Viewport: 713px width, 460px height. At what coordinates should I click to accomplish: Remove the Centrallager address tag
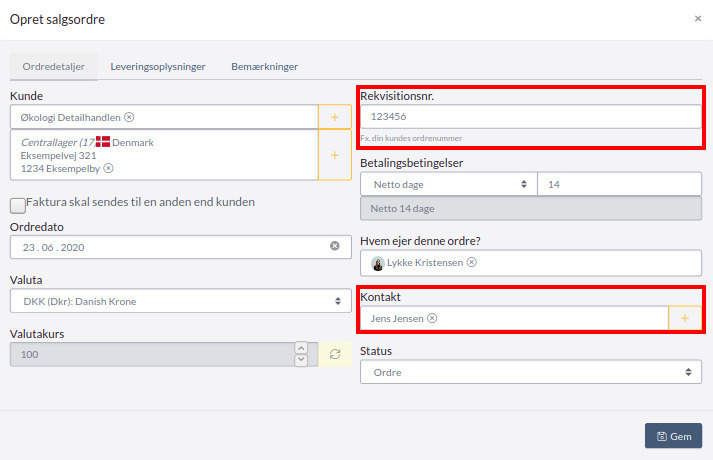click(108, 169)
